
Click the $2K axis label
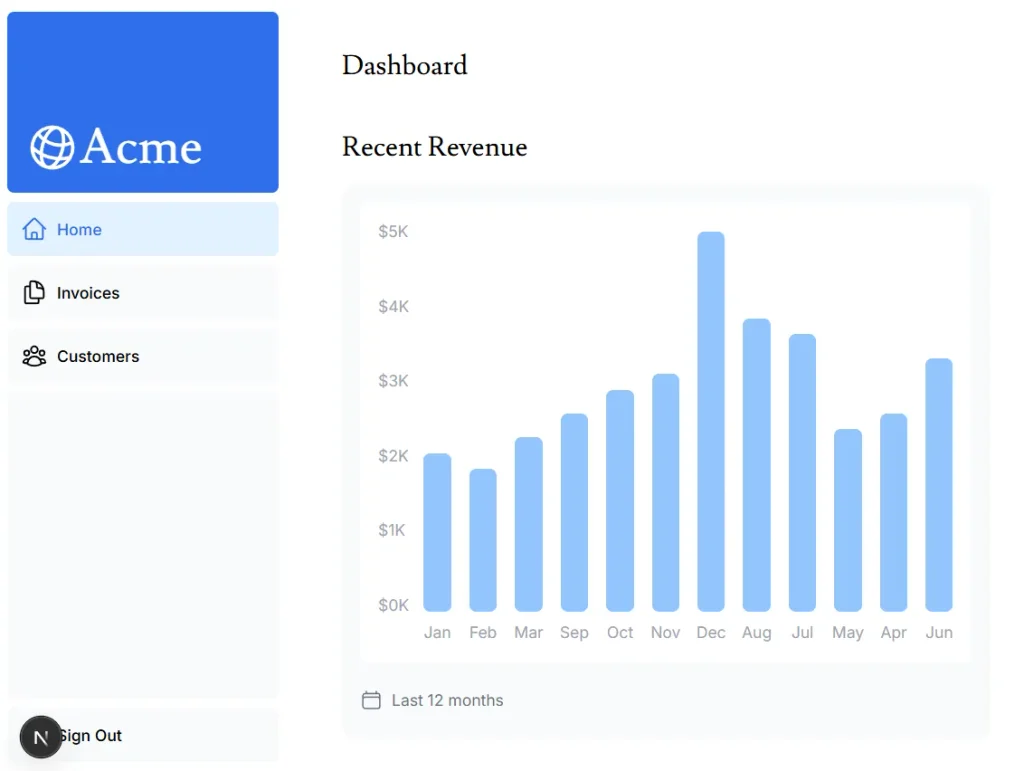[393, 456]
